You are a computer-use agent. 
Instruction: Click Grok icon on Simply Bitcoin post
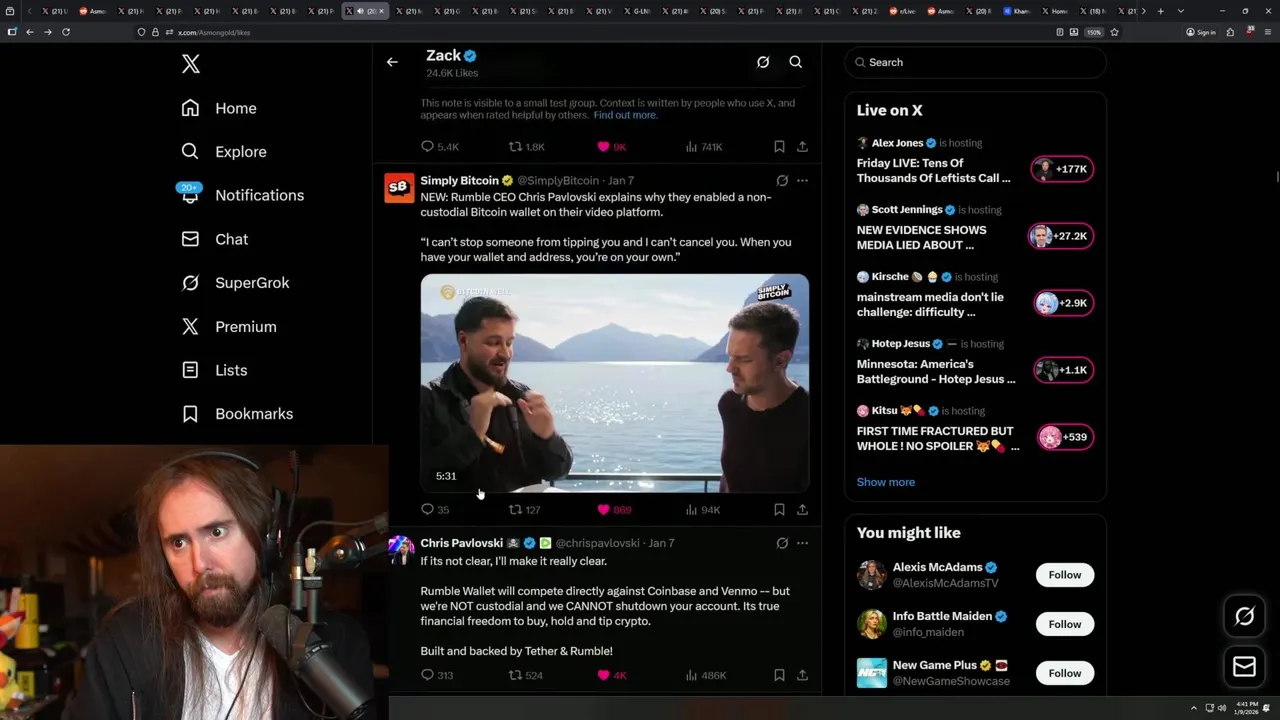click(782, 181)
